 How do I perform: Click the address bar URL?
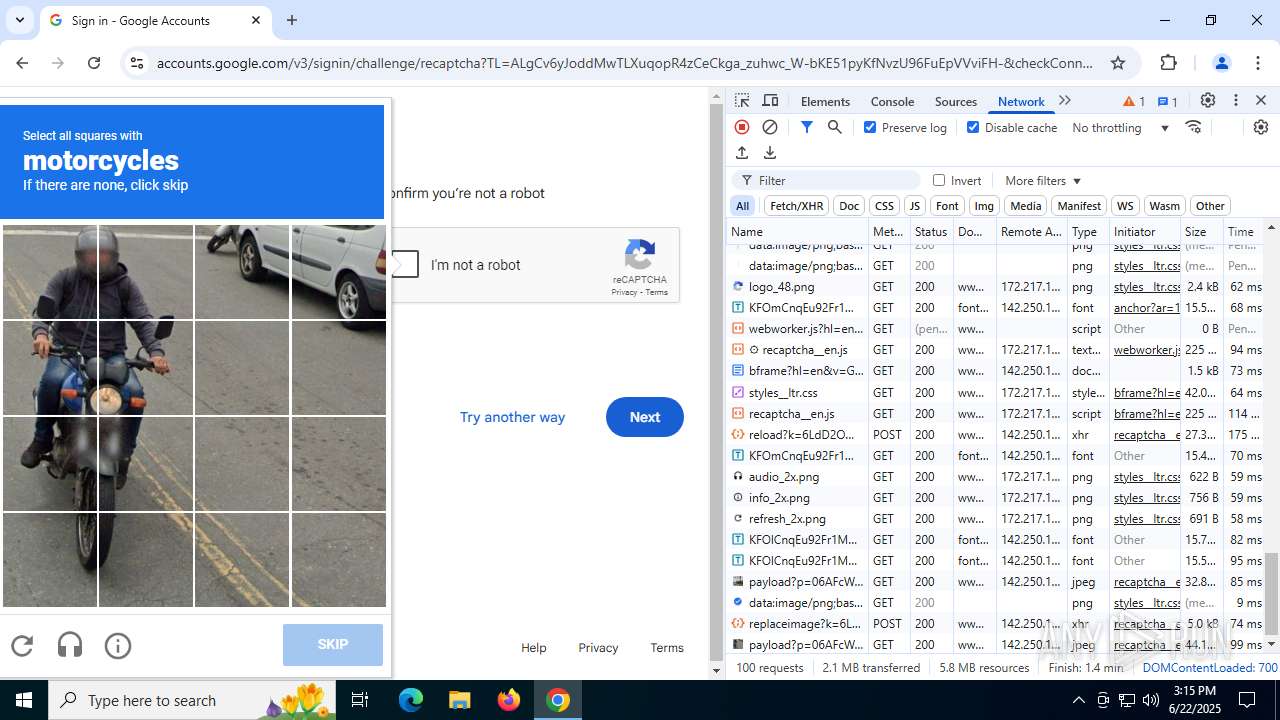coord(625,63)
